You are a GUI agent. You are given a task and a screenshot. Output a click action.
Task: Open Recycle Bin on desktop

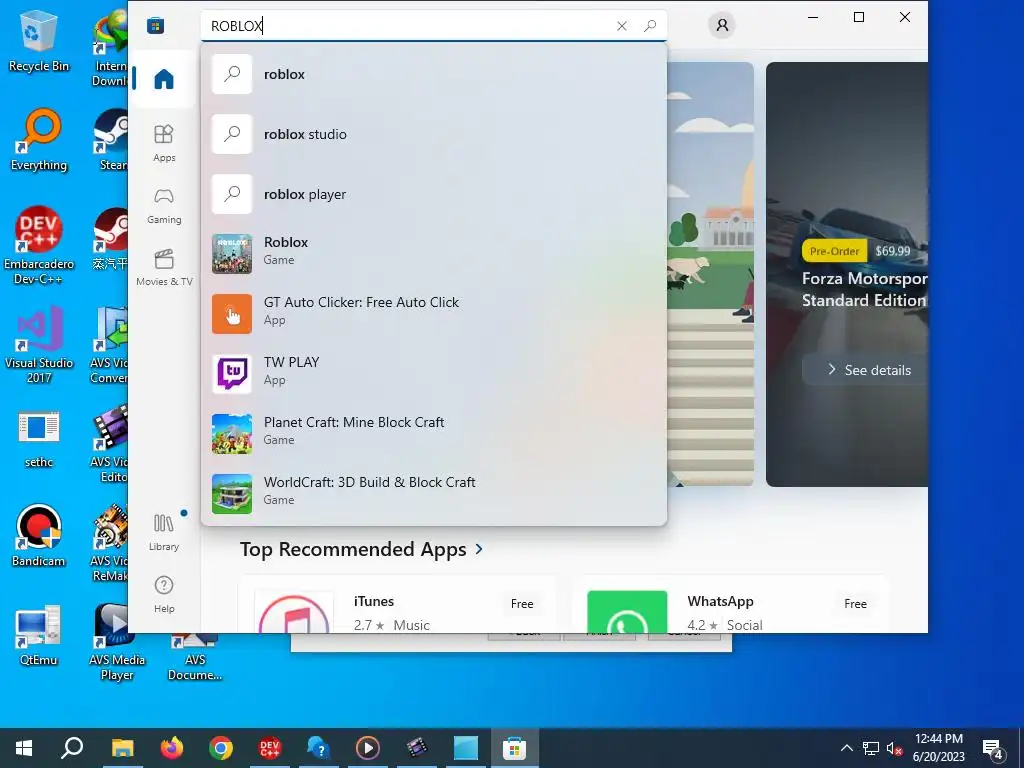(39, 41)
